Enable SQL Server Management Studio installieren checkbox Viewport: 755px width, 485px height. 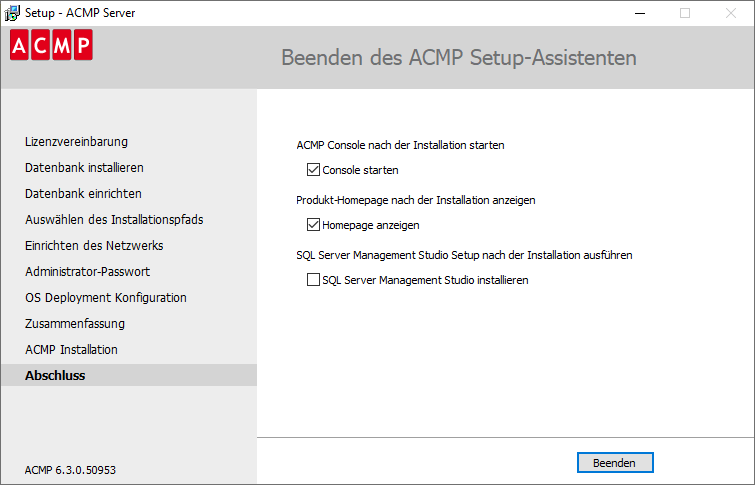313,280
